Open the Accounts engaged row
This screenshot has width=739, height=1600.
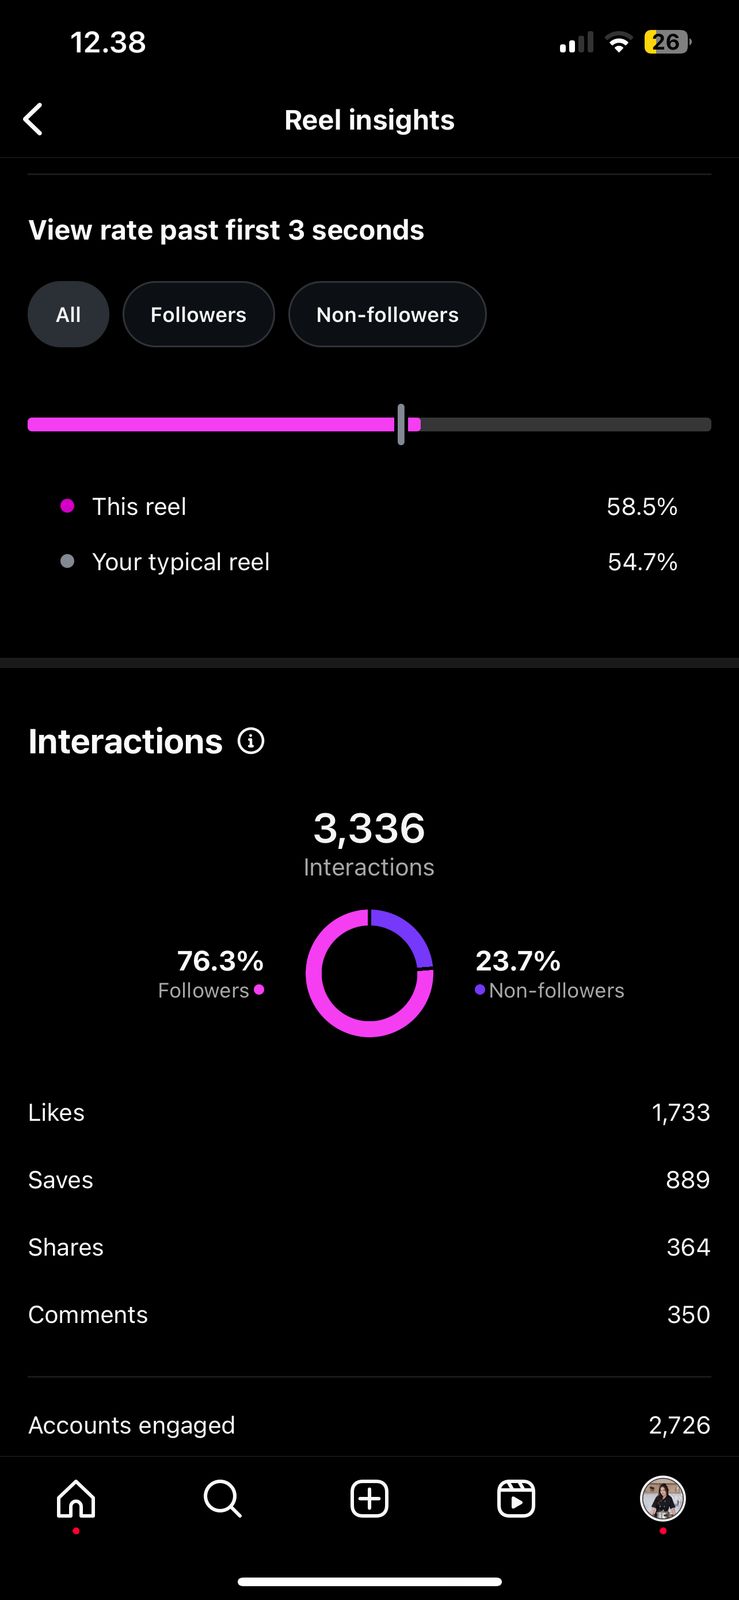point(369,1425)
